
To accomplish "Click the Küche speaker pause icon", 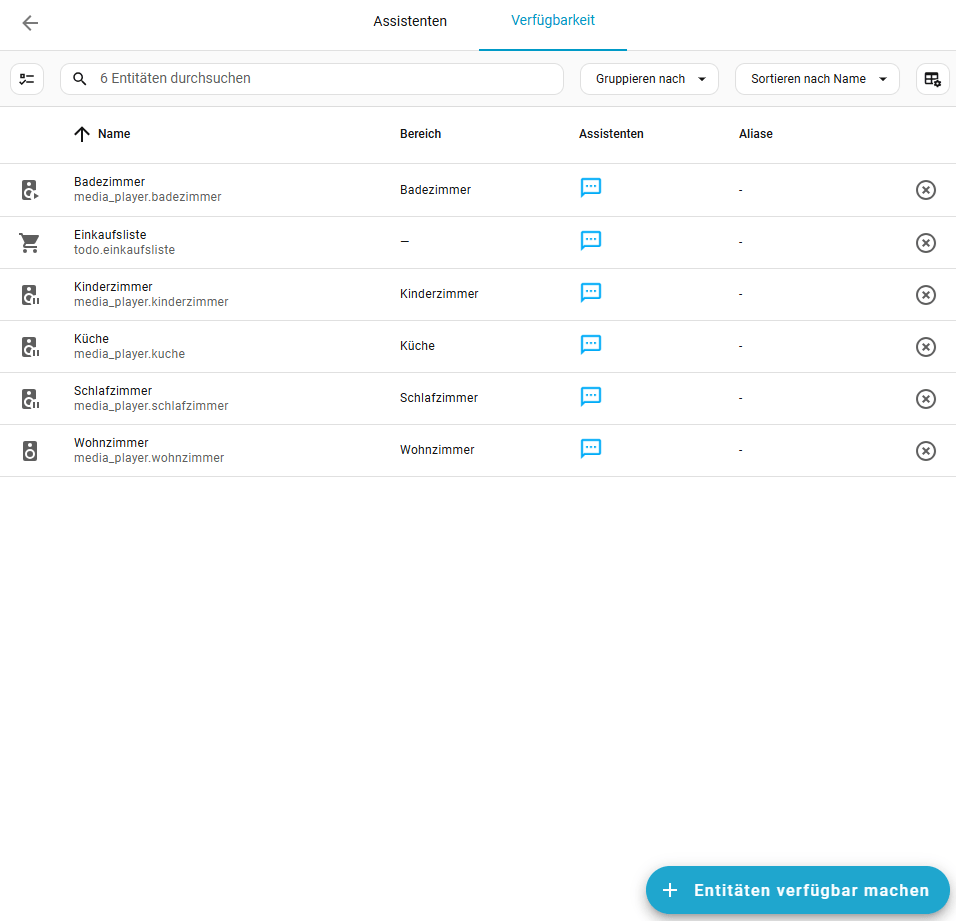I will click(30, 347).
